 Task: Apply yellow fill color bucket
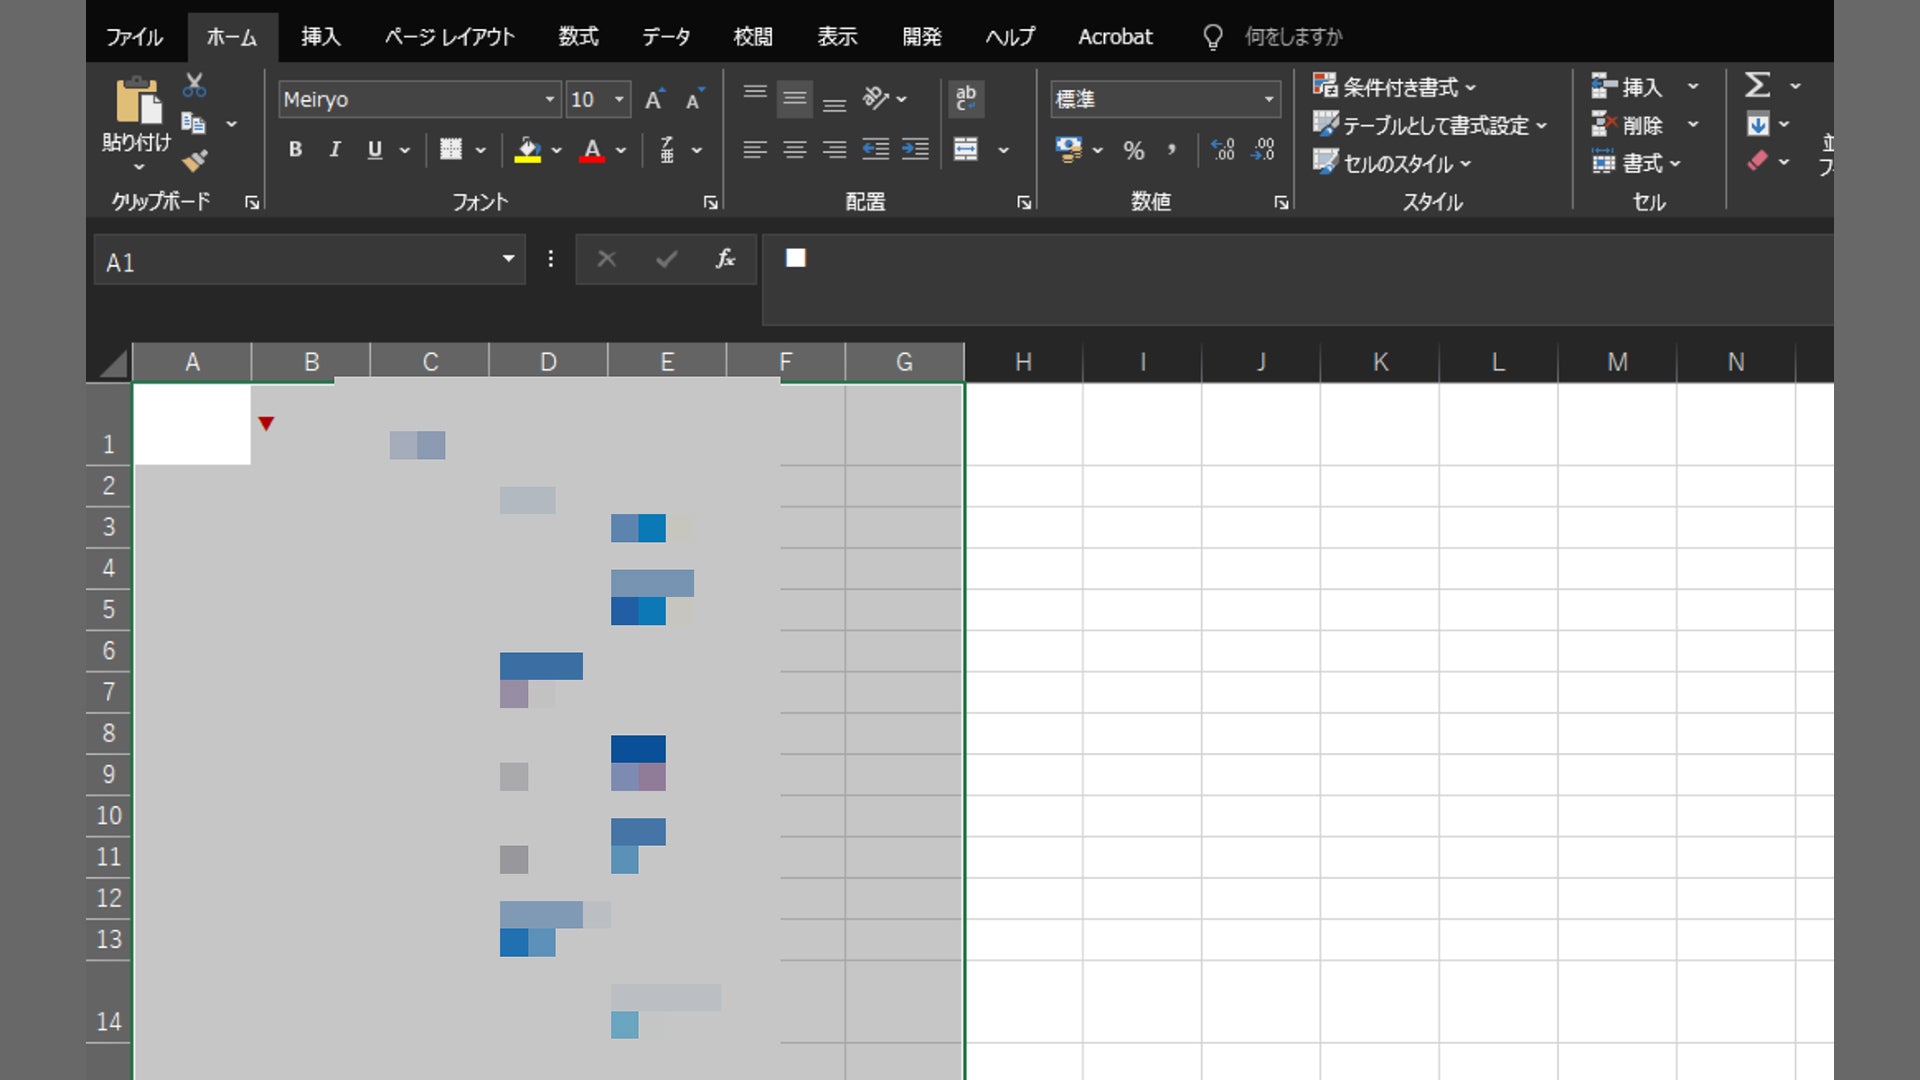coord(528,150)
